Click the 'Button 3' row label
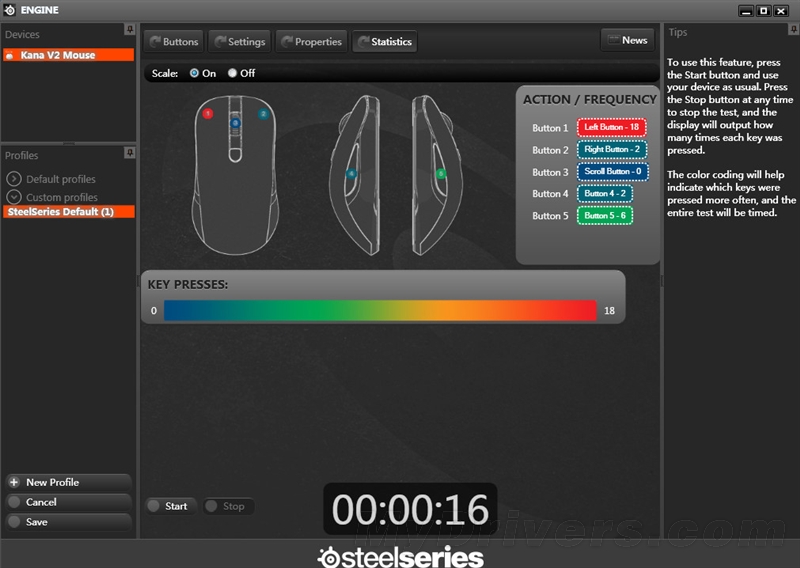The image size is (800, 568). pos(550,172)
